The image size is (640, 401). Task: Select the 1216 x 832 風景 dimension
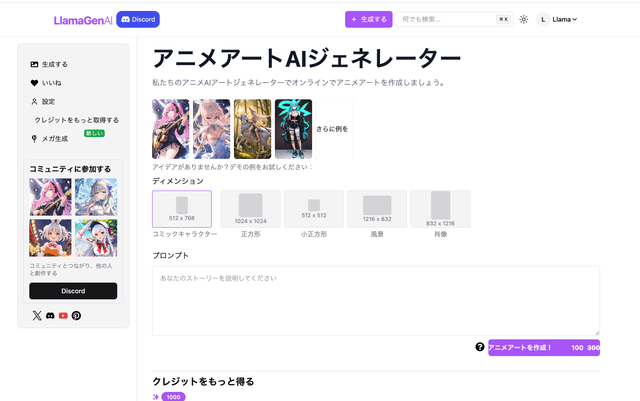tap(377, 209)
